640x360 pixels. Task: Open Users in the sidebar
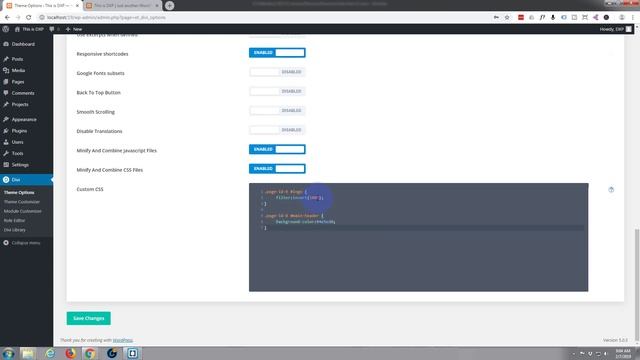[x=17, y=142]
